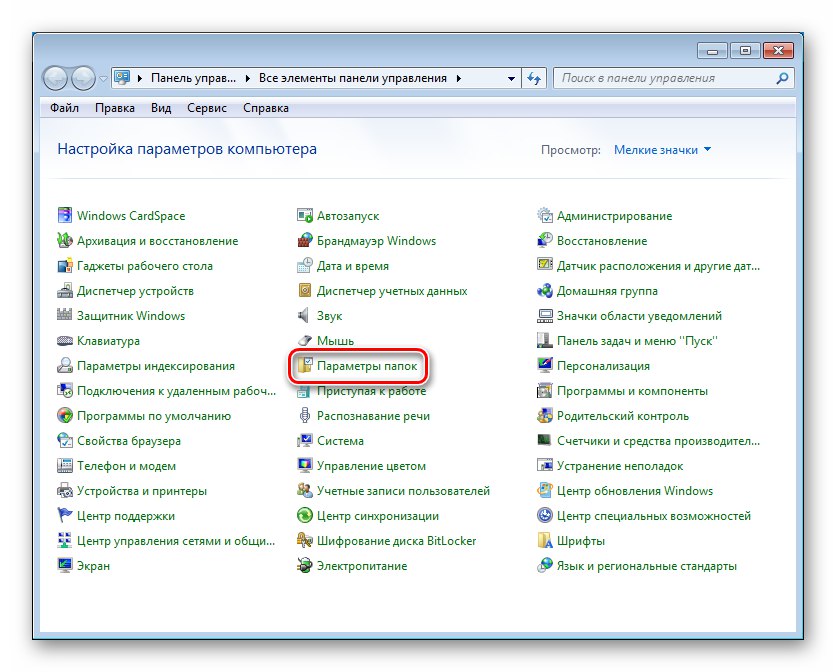Click the Центр обновления Windows icon
Viewport: 836px width, 672px height.
pyautogui.click(x=544, y=491)
